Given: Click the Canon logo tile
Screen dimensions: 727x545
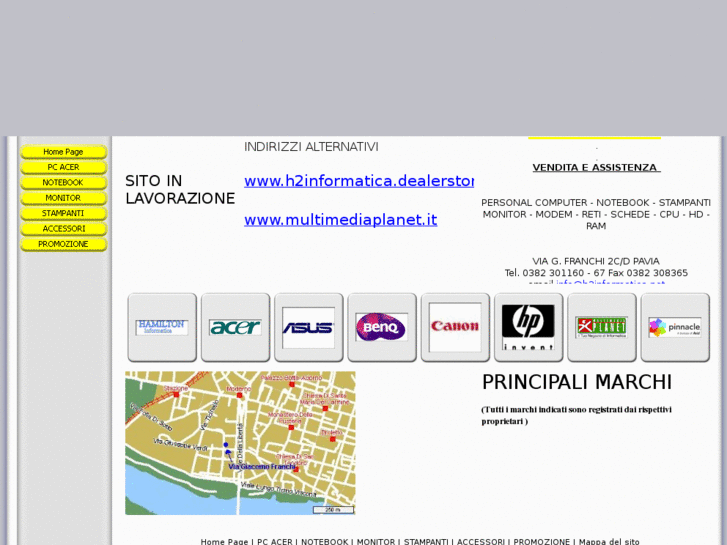Looking at the screenshot, I should (x=455, y=327).
